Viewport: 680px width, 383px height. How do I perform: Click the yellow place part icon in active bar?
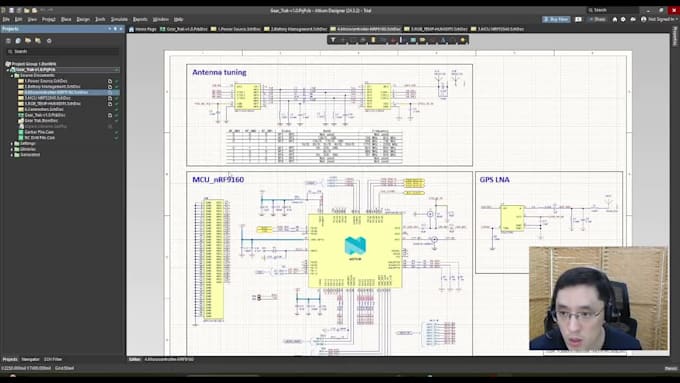click(373, 40)
